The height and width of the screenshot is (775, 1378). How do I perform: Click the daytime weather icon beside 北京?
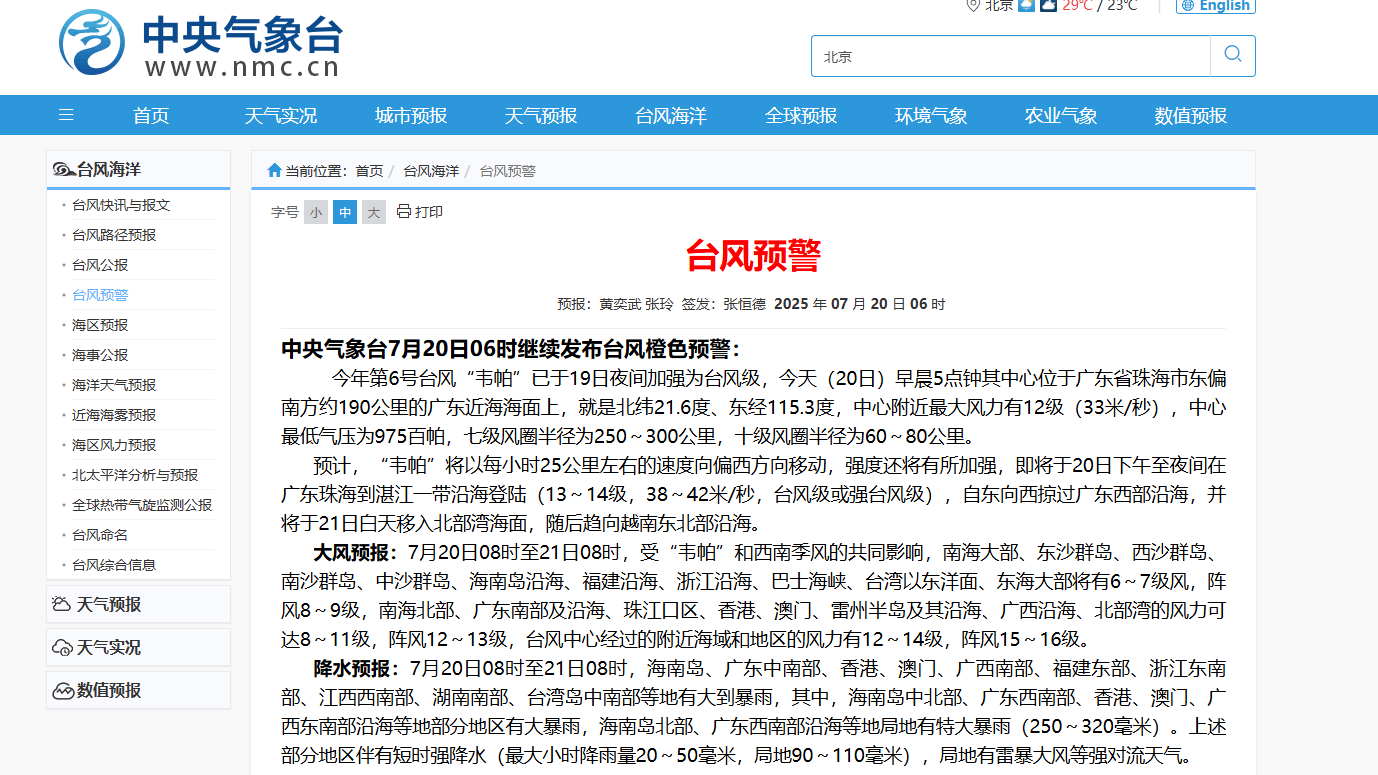[1026, 5]
